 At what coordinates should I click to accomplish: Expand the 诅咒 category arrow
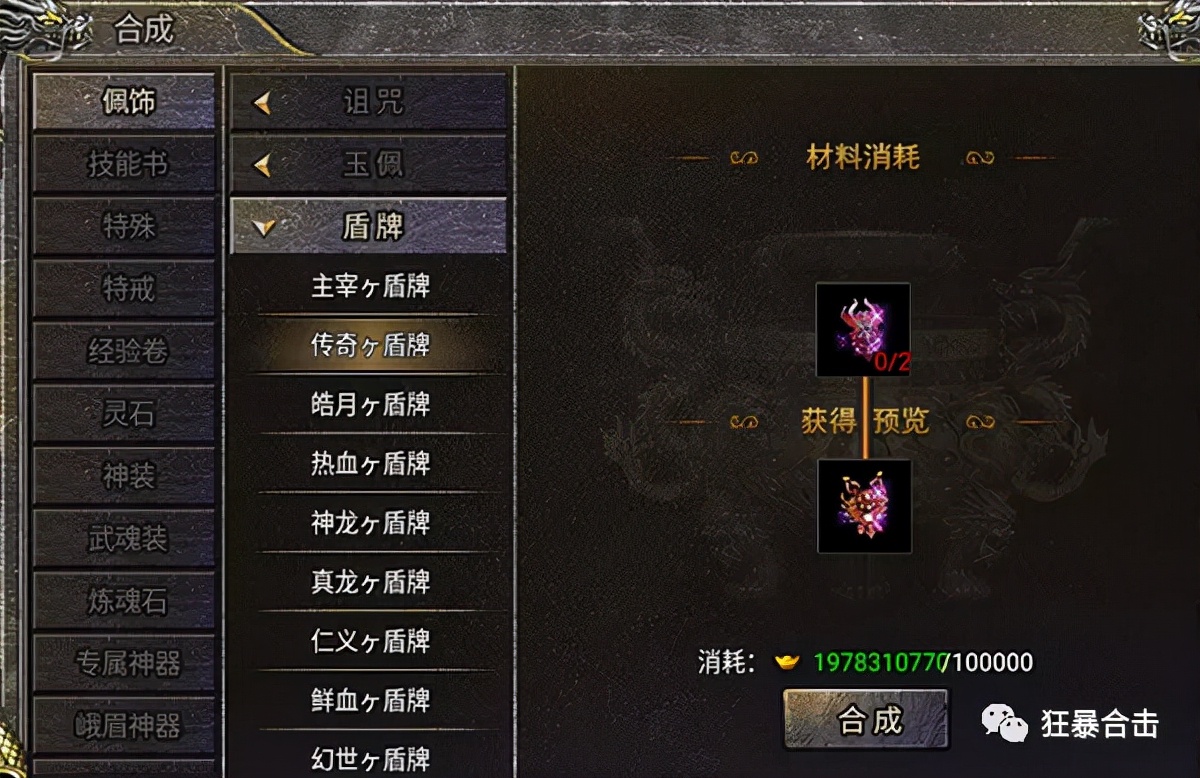pyautogui.click(x=262, y=102)
